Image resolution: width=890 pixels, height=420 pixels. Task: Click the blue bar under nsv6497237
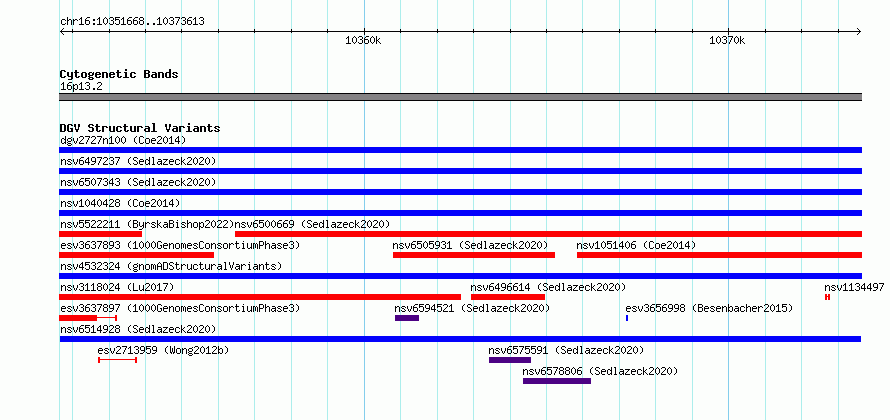(x=460, y=171)
